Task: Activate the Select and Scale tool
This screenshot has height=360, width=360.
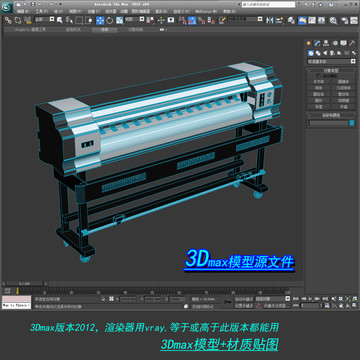Action: click(x=119, y=20)
